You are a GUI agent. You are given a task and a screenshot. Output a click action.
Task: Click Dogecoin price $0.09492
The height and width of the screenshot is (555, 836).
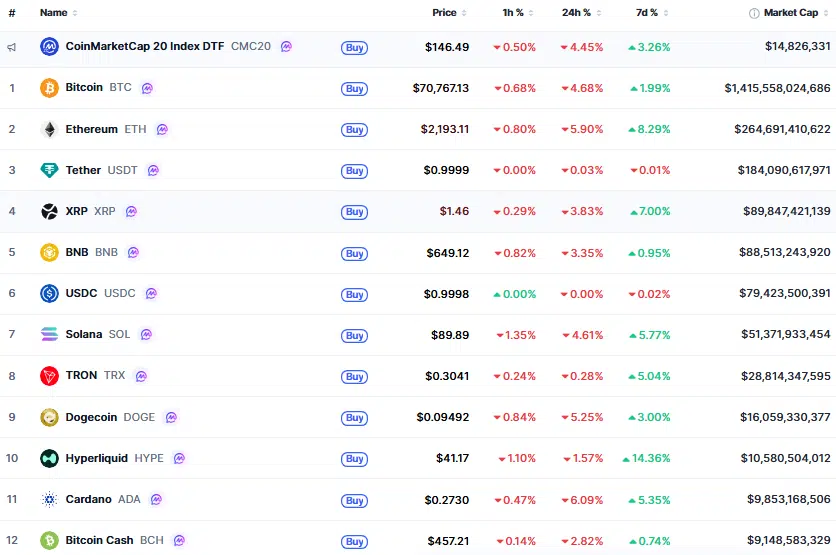[443, 417]
